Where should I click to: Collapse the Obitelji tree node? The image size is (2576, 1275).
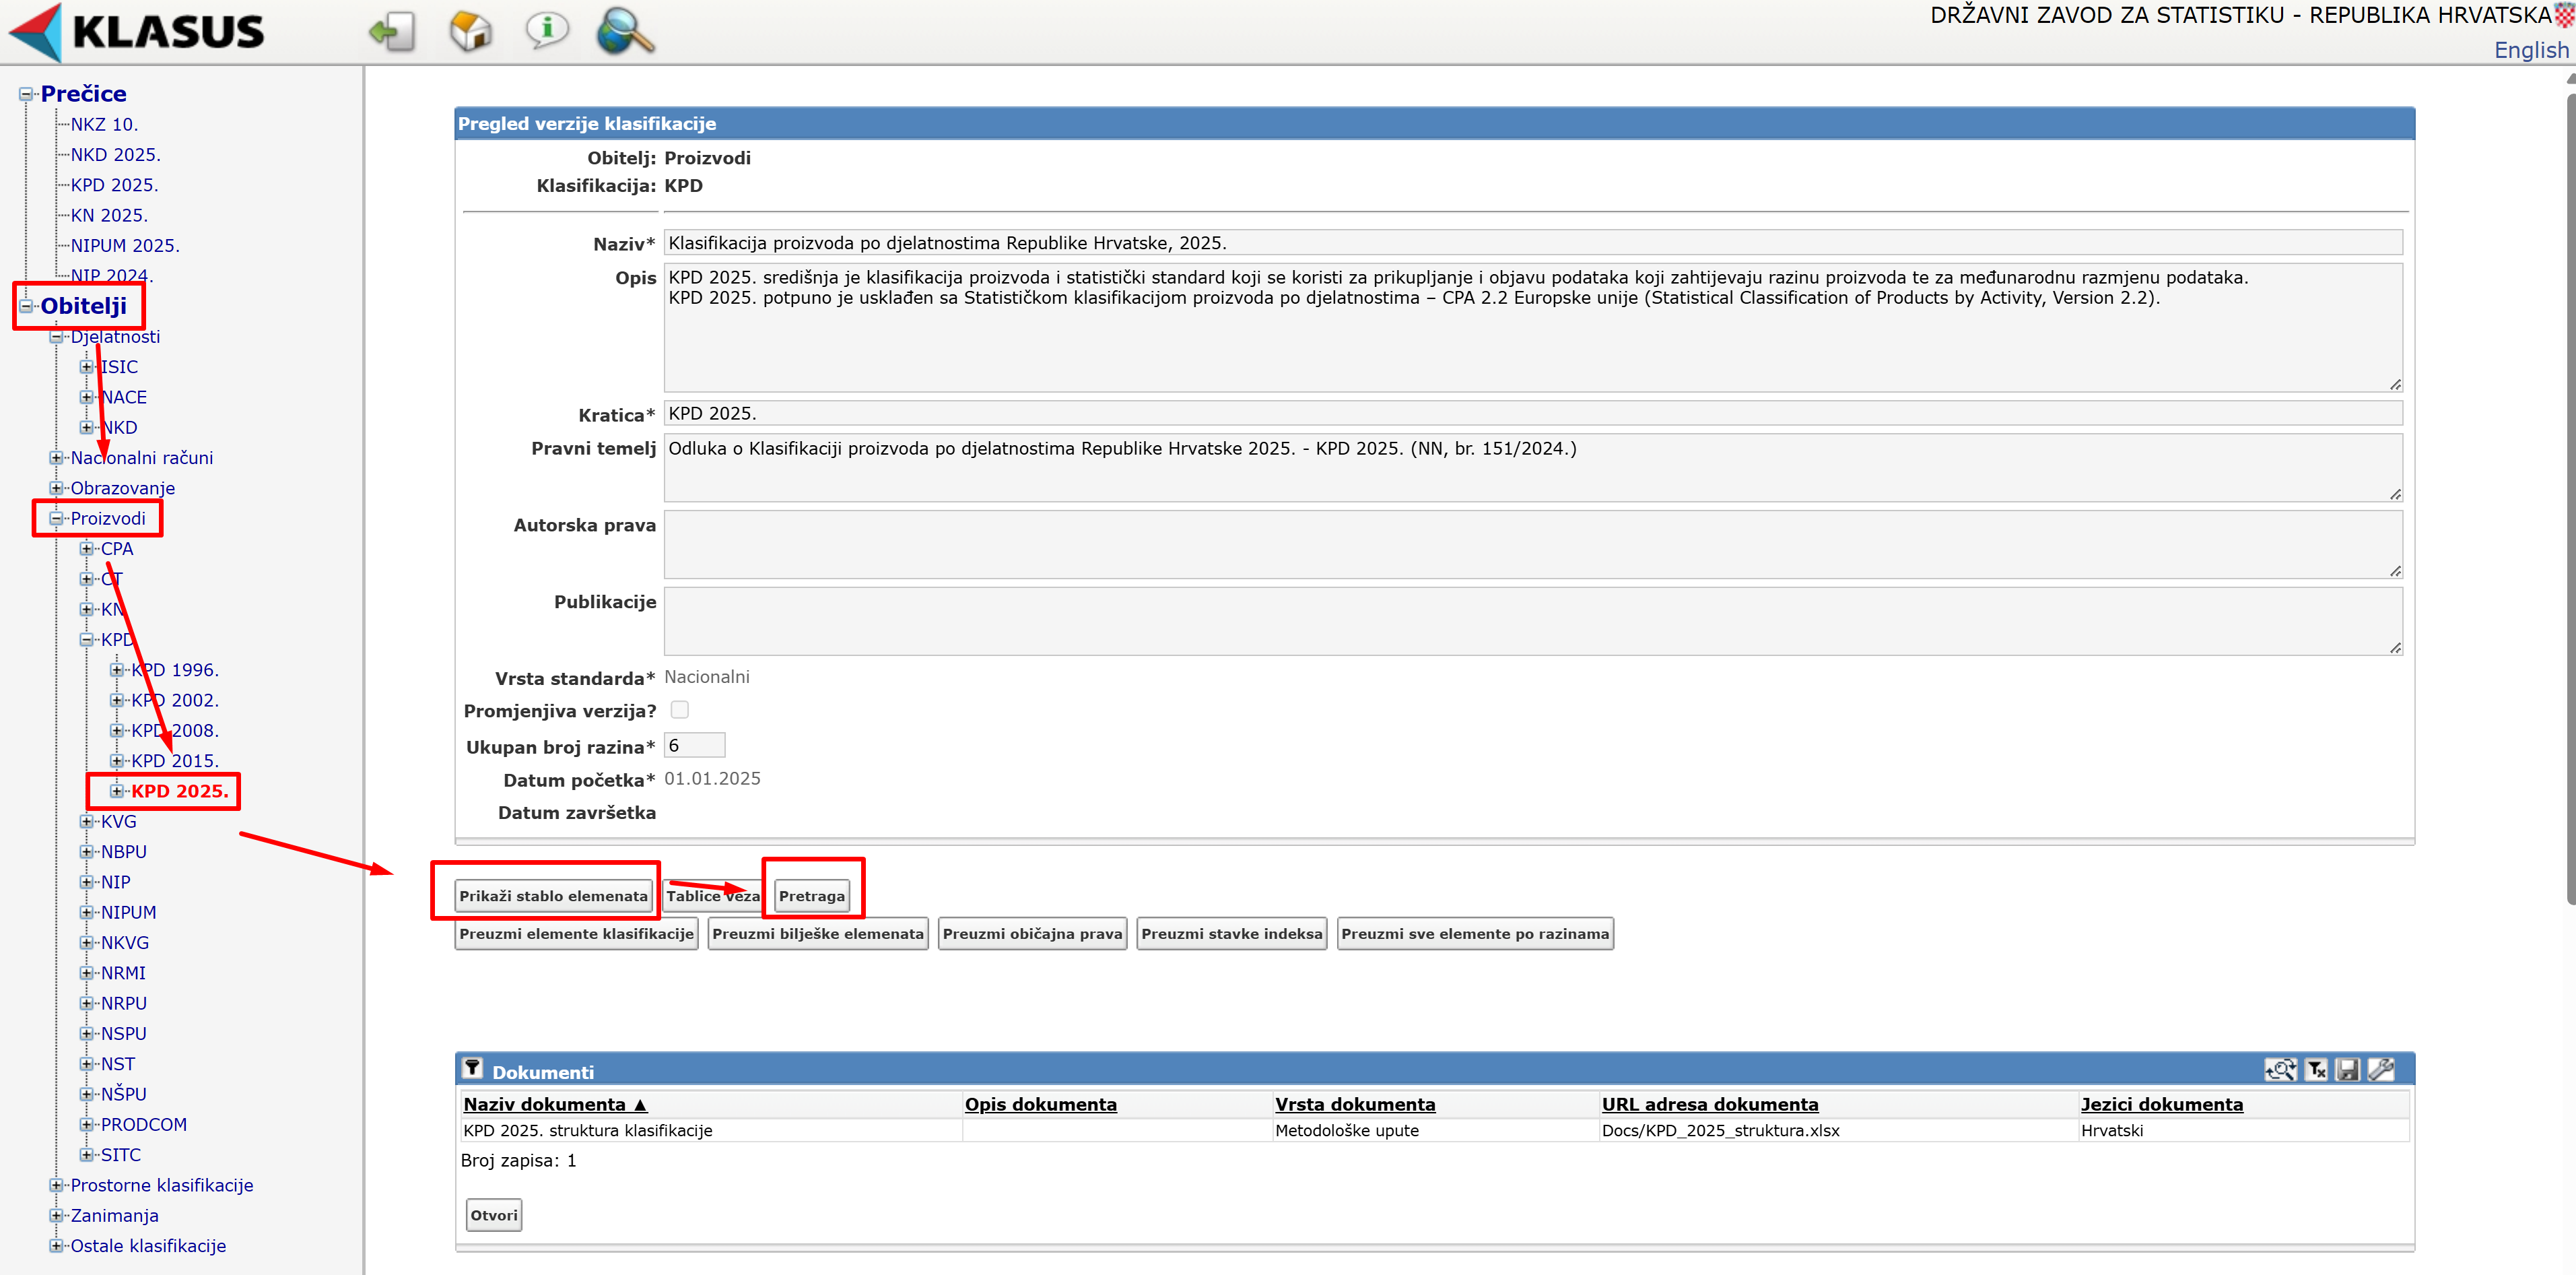click(x=26, y=306)
